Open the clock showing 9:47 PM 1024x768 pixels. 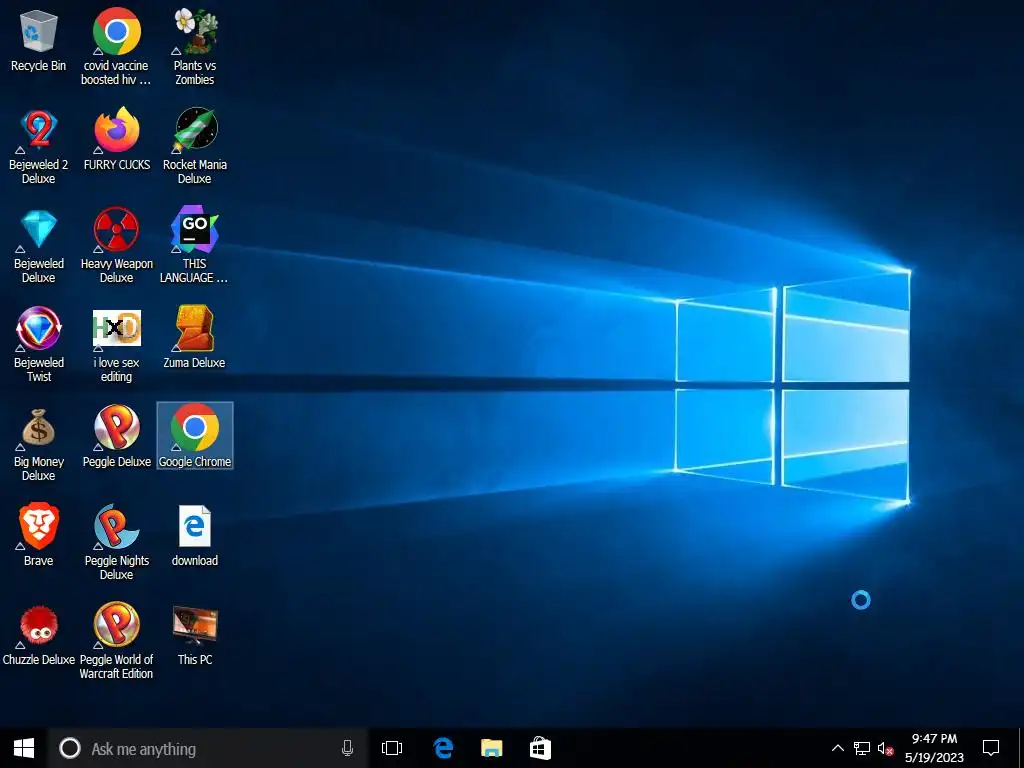pyautogui.click(x=934, y=748)
